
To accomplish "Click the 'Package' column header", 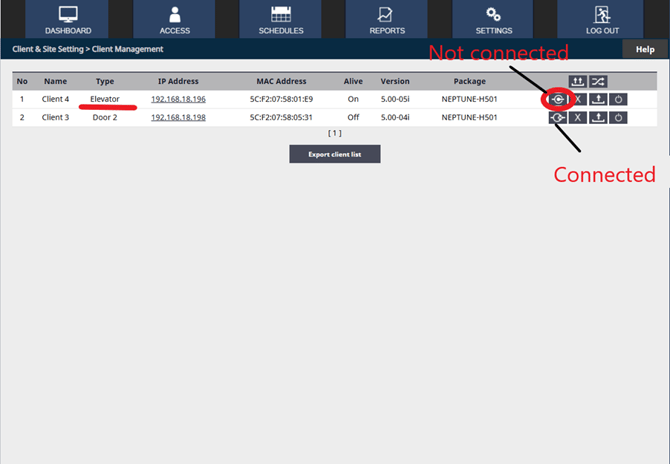I will point(469,81).
